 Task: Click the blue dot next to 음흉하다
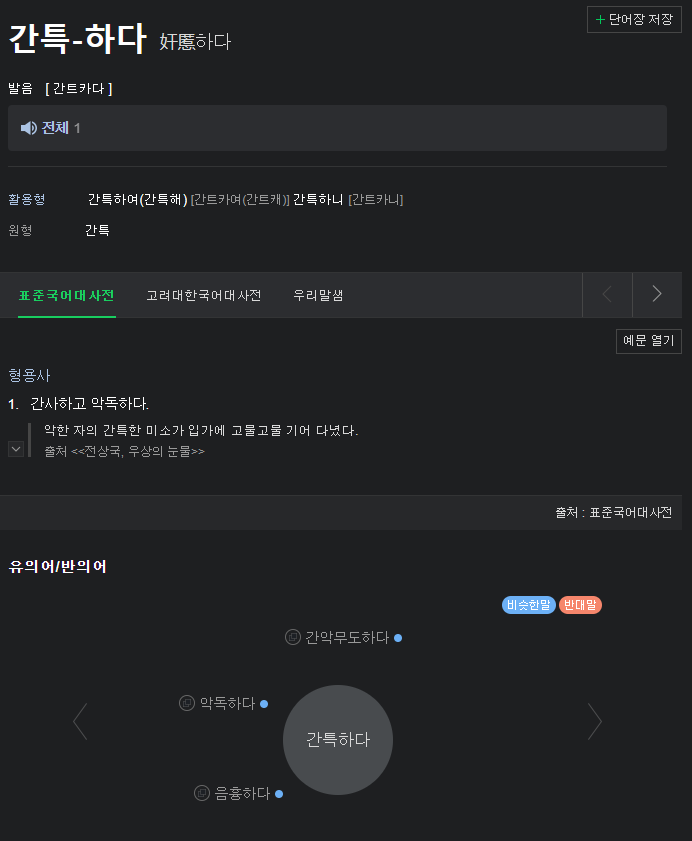click(279, 794)
